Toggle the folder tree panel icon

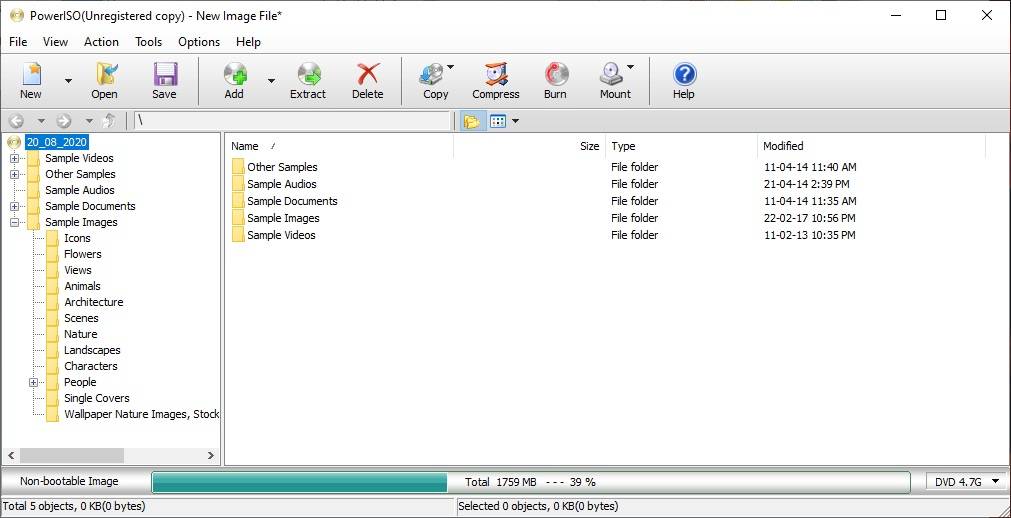tap(472, 121)
